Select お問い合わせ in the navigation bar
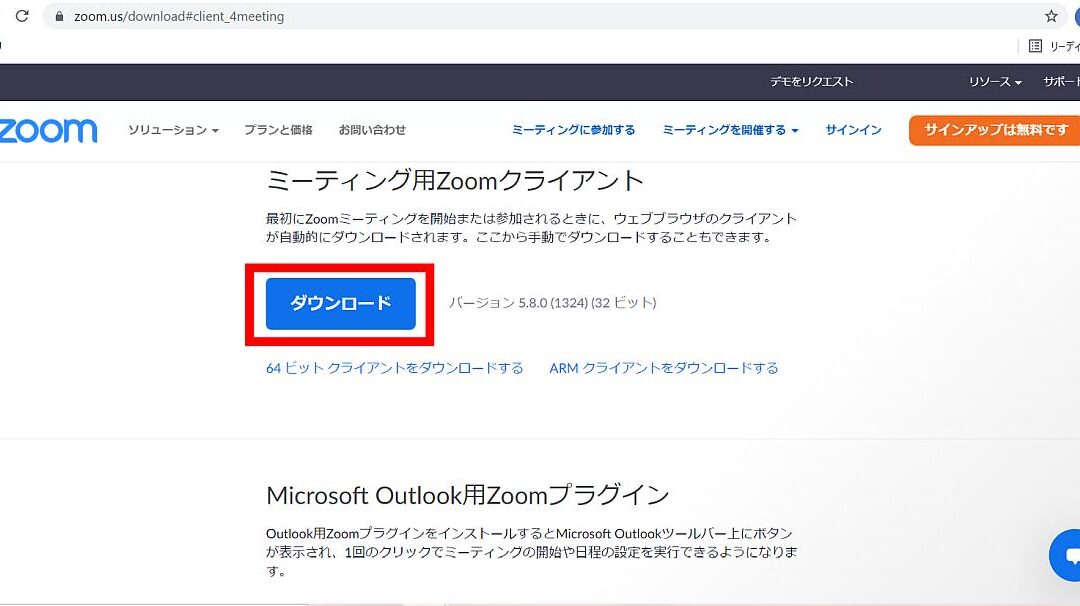The image size is (1080, 606). tap(372, 130)
